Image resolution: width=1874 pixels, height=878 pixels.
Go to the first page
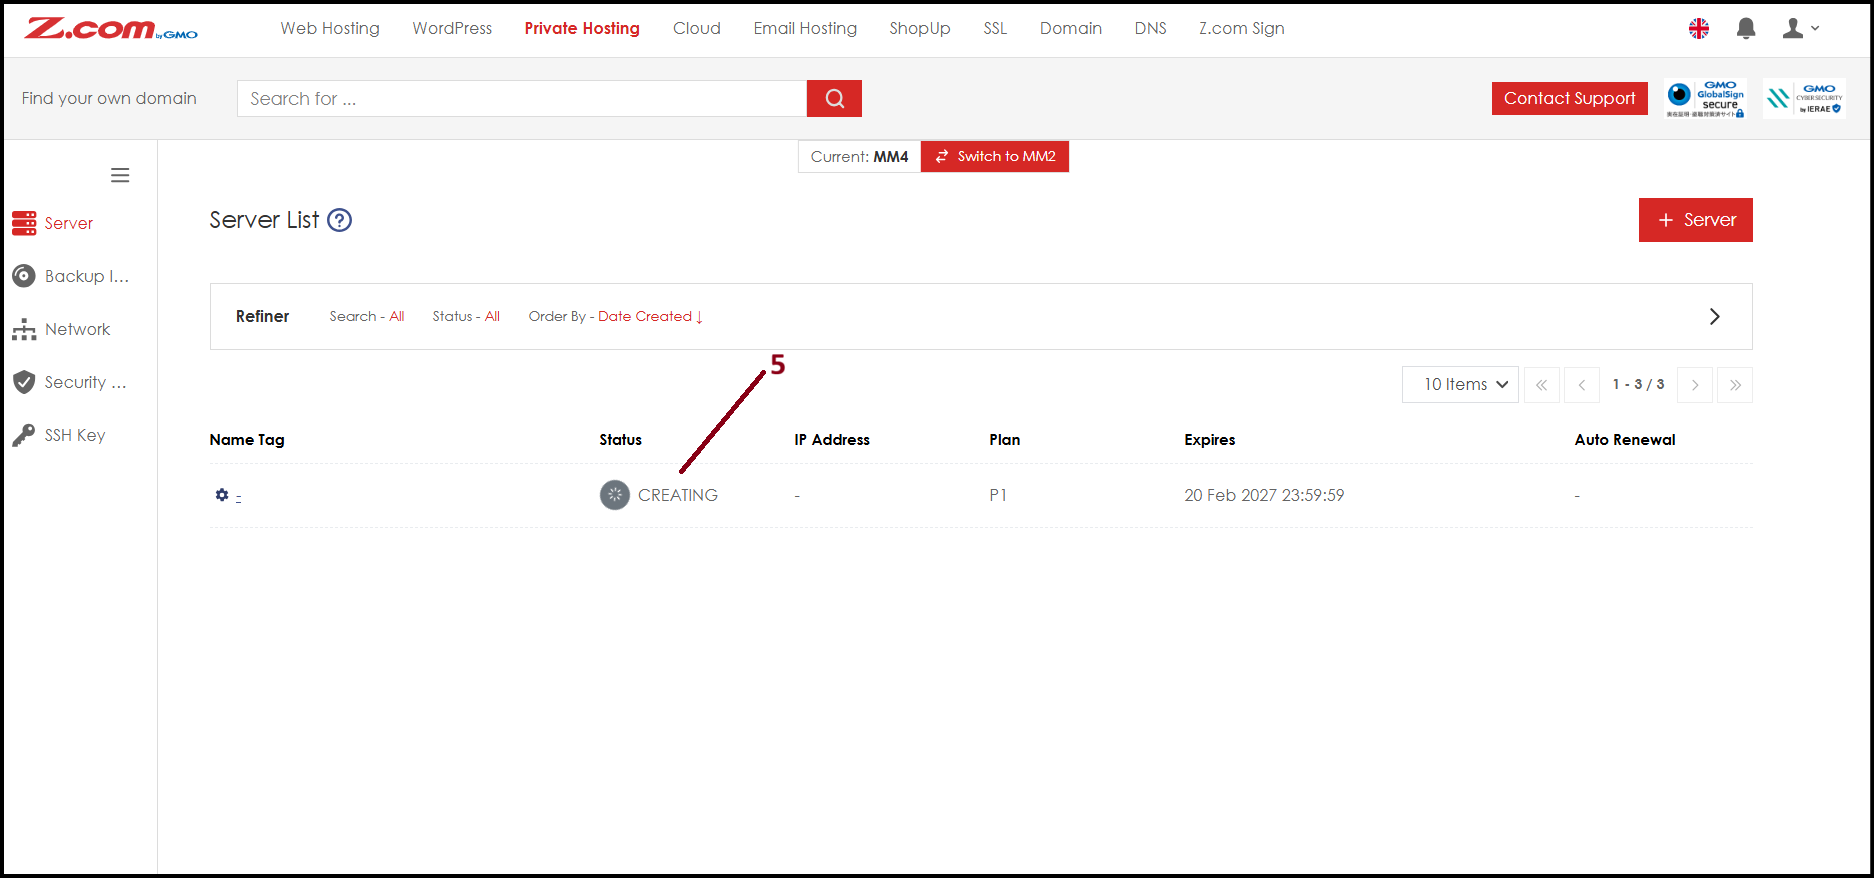click(x=1542, y=385)
